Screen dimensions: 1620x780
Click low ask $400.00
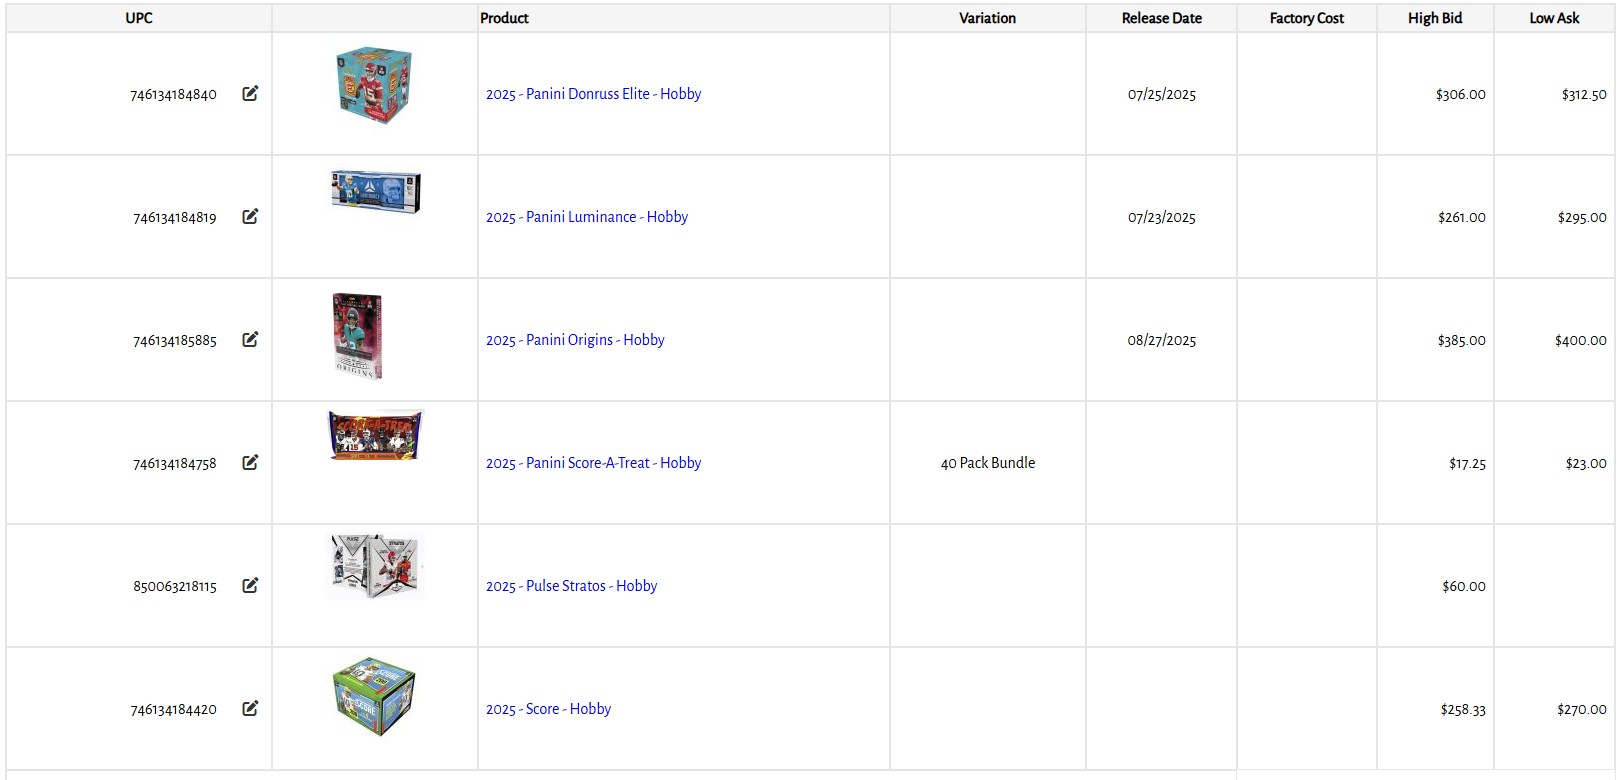[1580, 341]
